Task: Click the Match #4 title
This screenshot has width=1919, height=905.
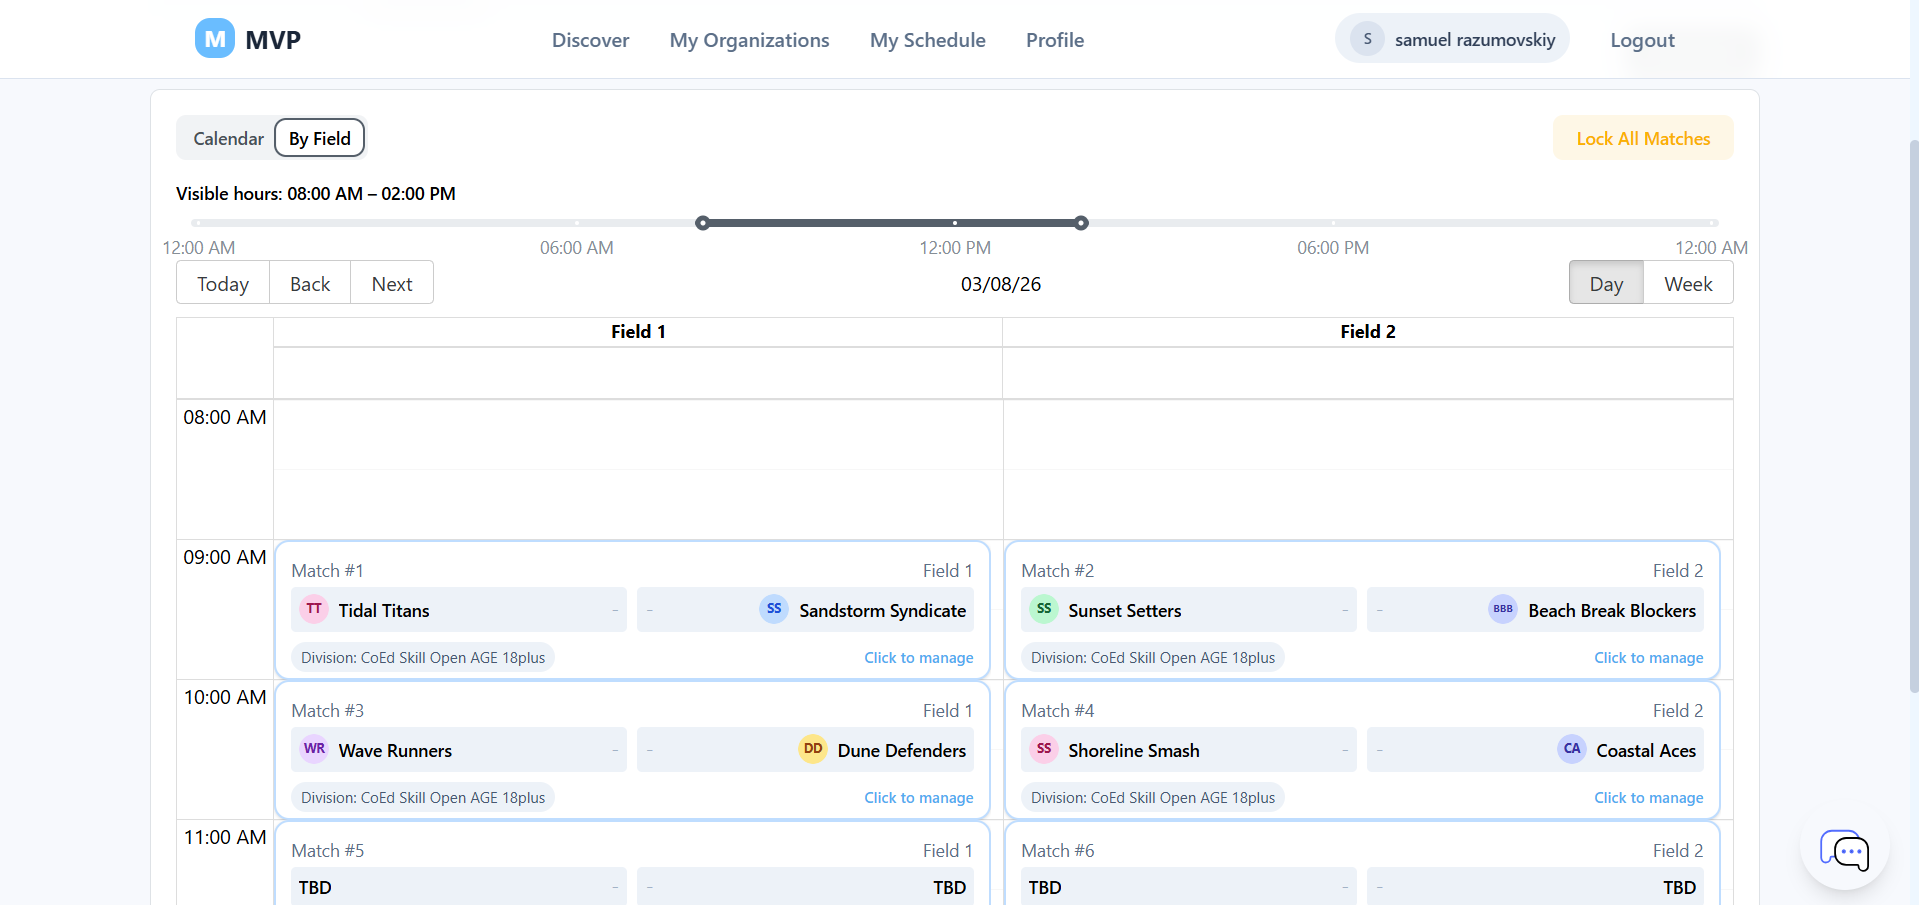Action: pos(1058,710)
